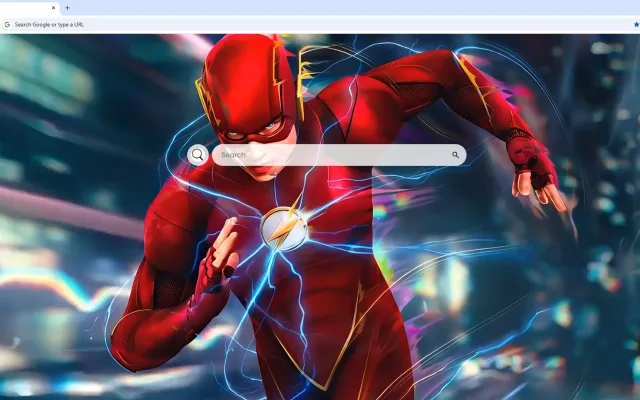This screenshot has width=640, height=400.
Task: Focus the Google URL address bar
Action: [x=318, y=24]
